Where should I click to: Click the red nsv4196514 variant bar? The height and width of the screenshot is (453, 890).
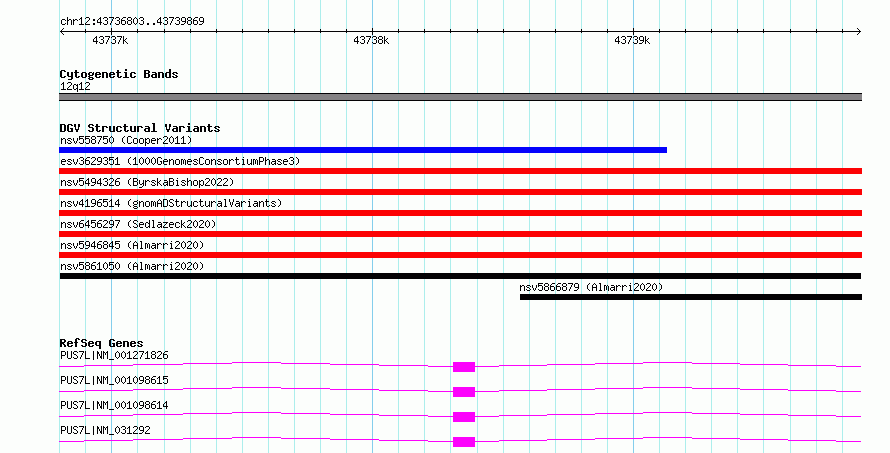[x=461, y=213]
